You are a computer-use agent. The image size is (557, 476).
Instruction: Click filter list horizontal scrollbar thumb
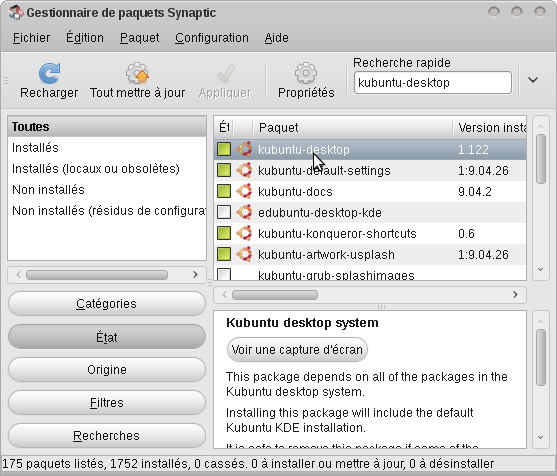pyautogui.click(x=97, y=275)
